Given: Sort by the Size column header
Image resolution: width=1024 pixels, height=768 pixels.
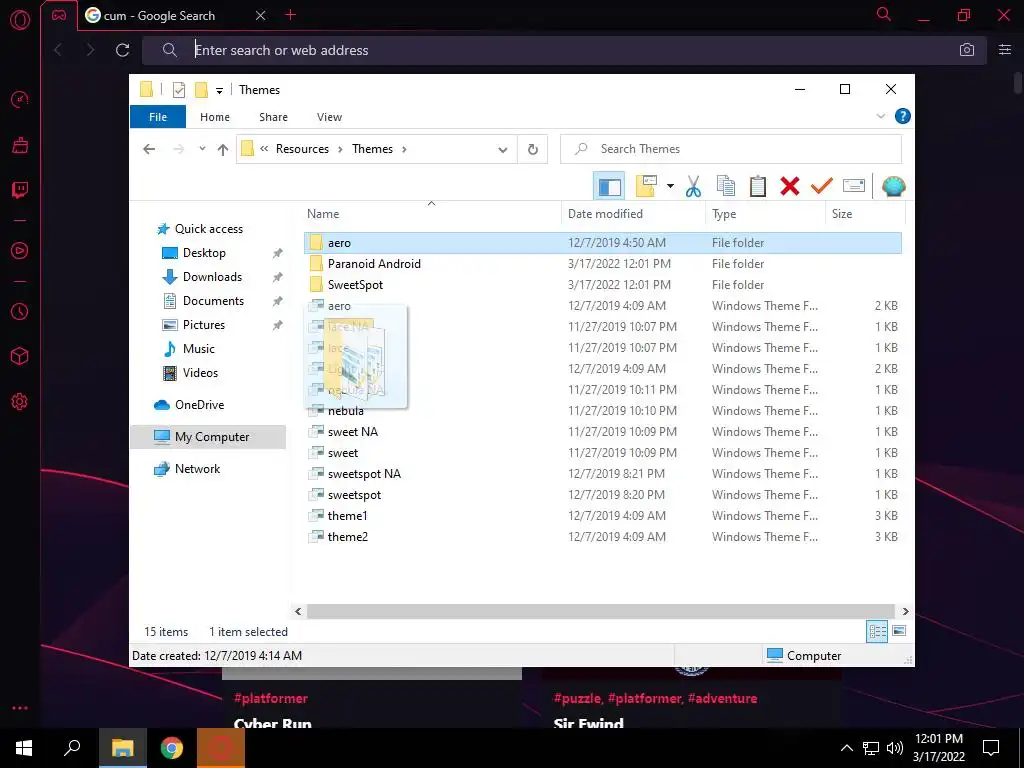Looking at the screenshot, I should coord(865,214).
